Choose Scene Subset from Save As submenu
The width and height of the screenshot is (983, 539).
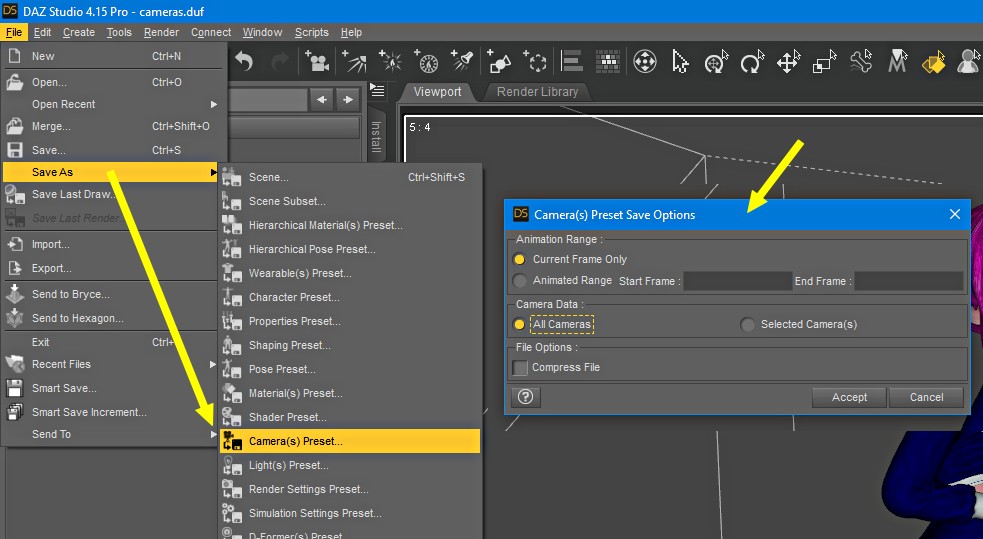[x=350, y=201]
